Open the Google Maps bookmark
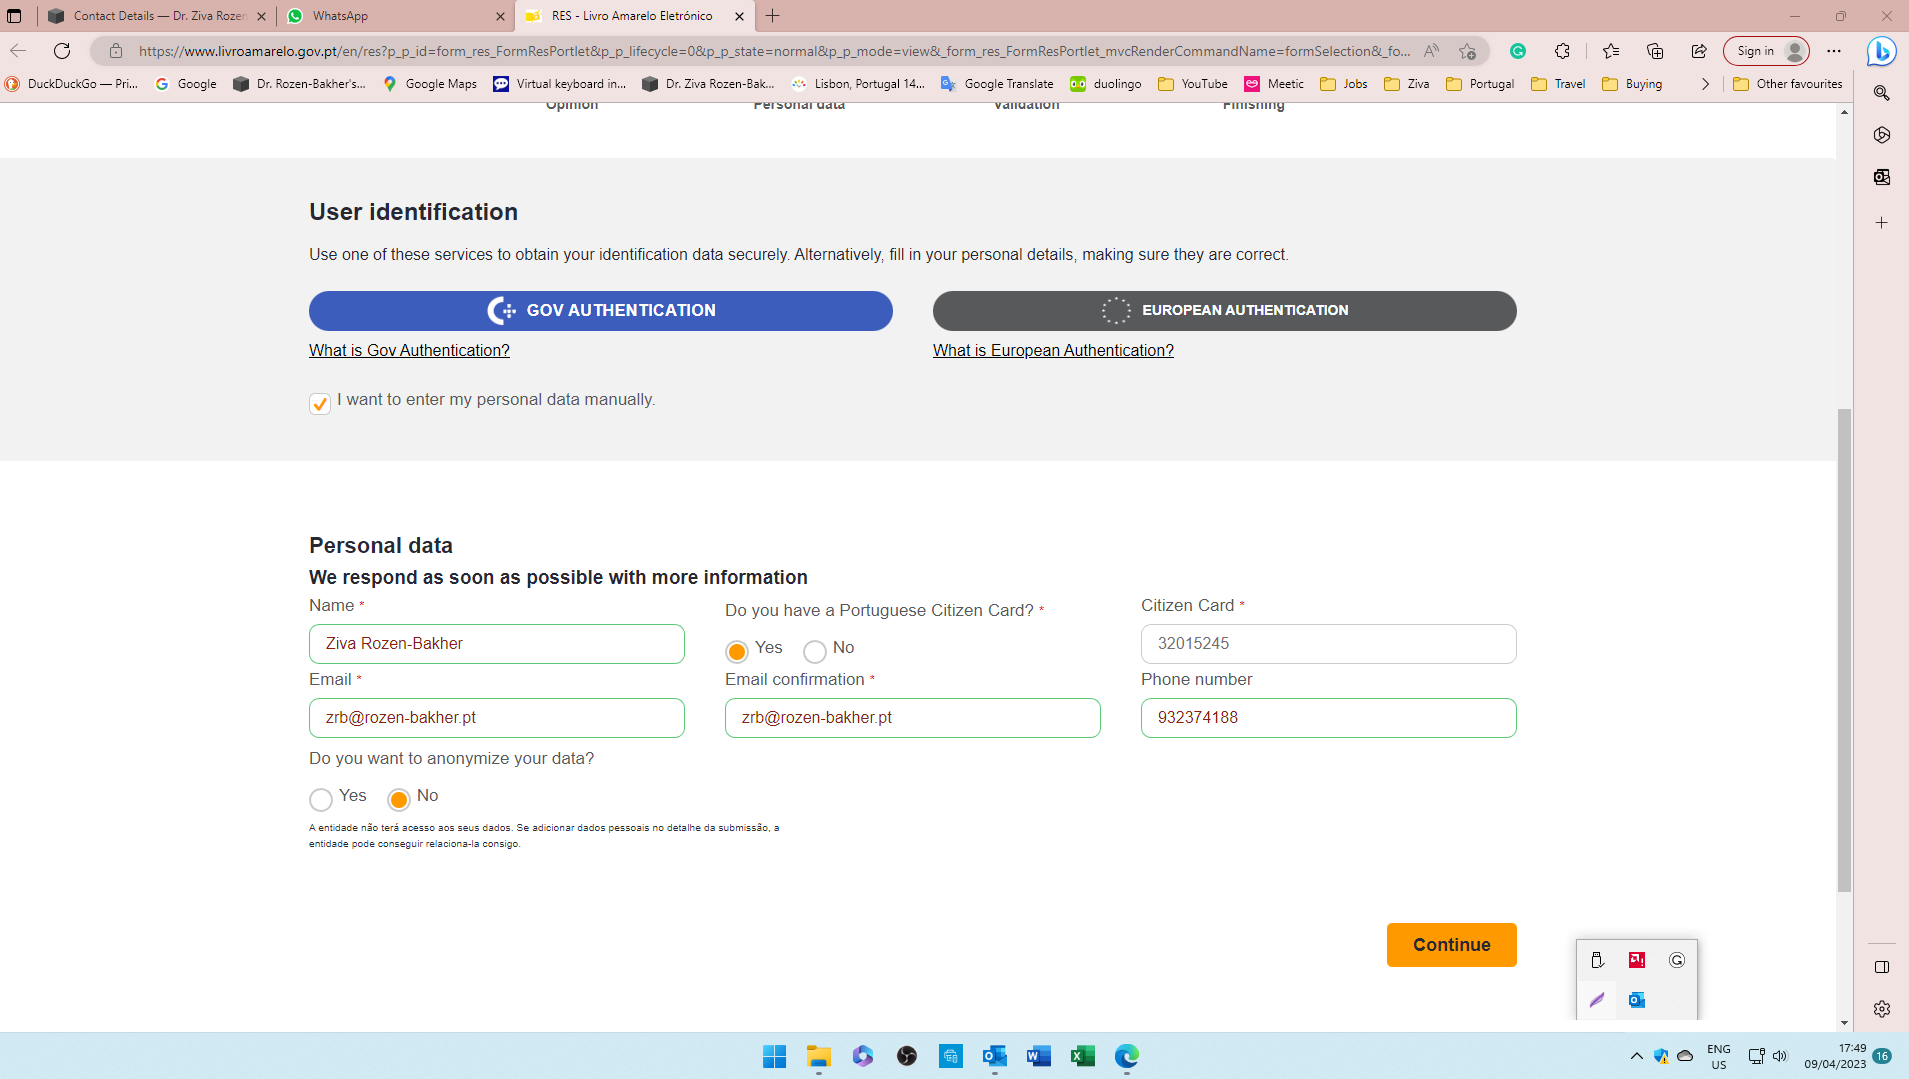 pyautogui.click(x=430, y=84)
